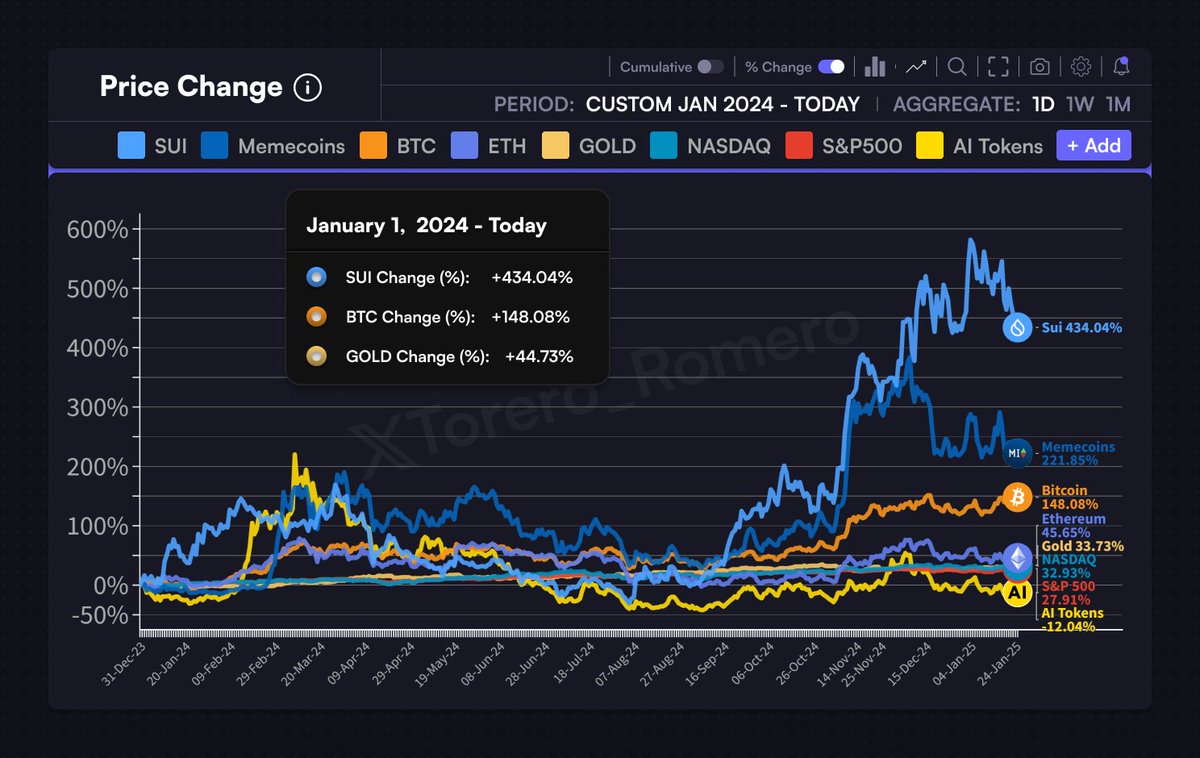Toggle ETH series in legend

pos(488,146)
